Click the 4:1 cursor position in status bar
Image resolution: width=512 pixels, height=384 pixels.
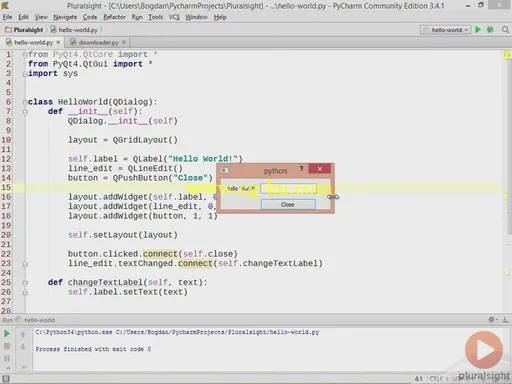point(419,379)
